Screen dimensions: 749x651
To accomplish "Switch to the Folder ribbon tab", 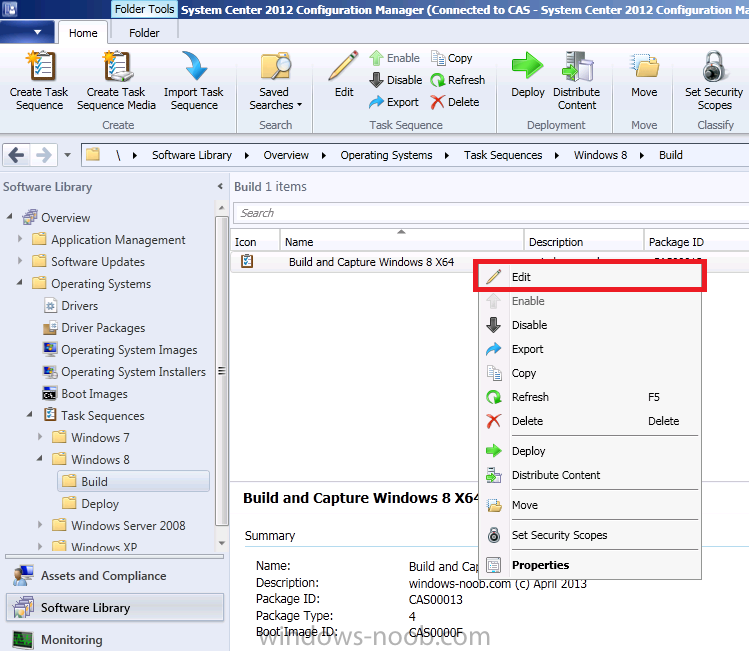I will [x=144, y=32].
